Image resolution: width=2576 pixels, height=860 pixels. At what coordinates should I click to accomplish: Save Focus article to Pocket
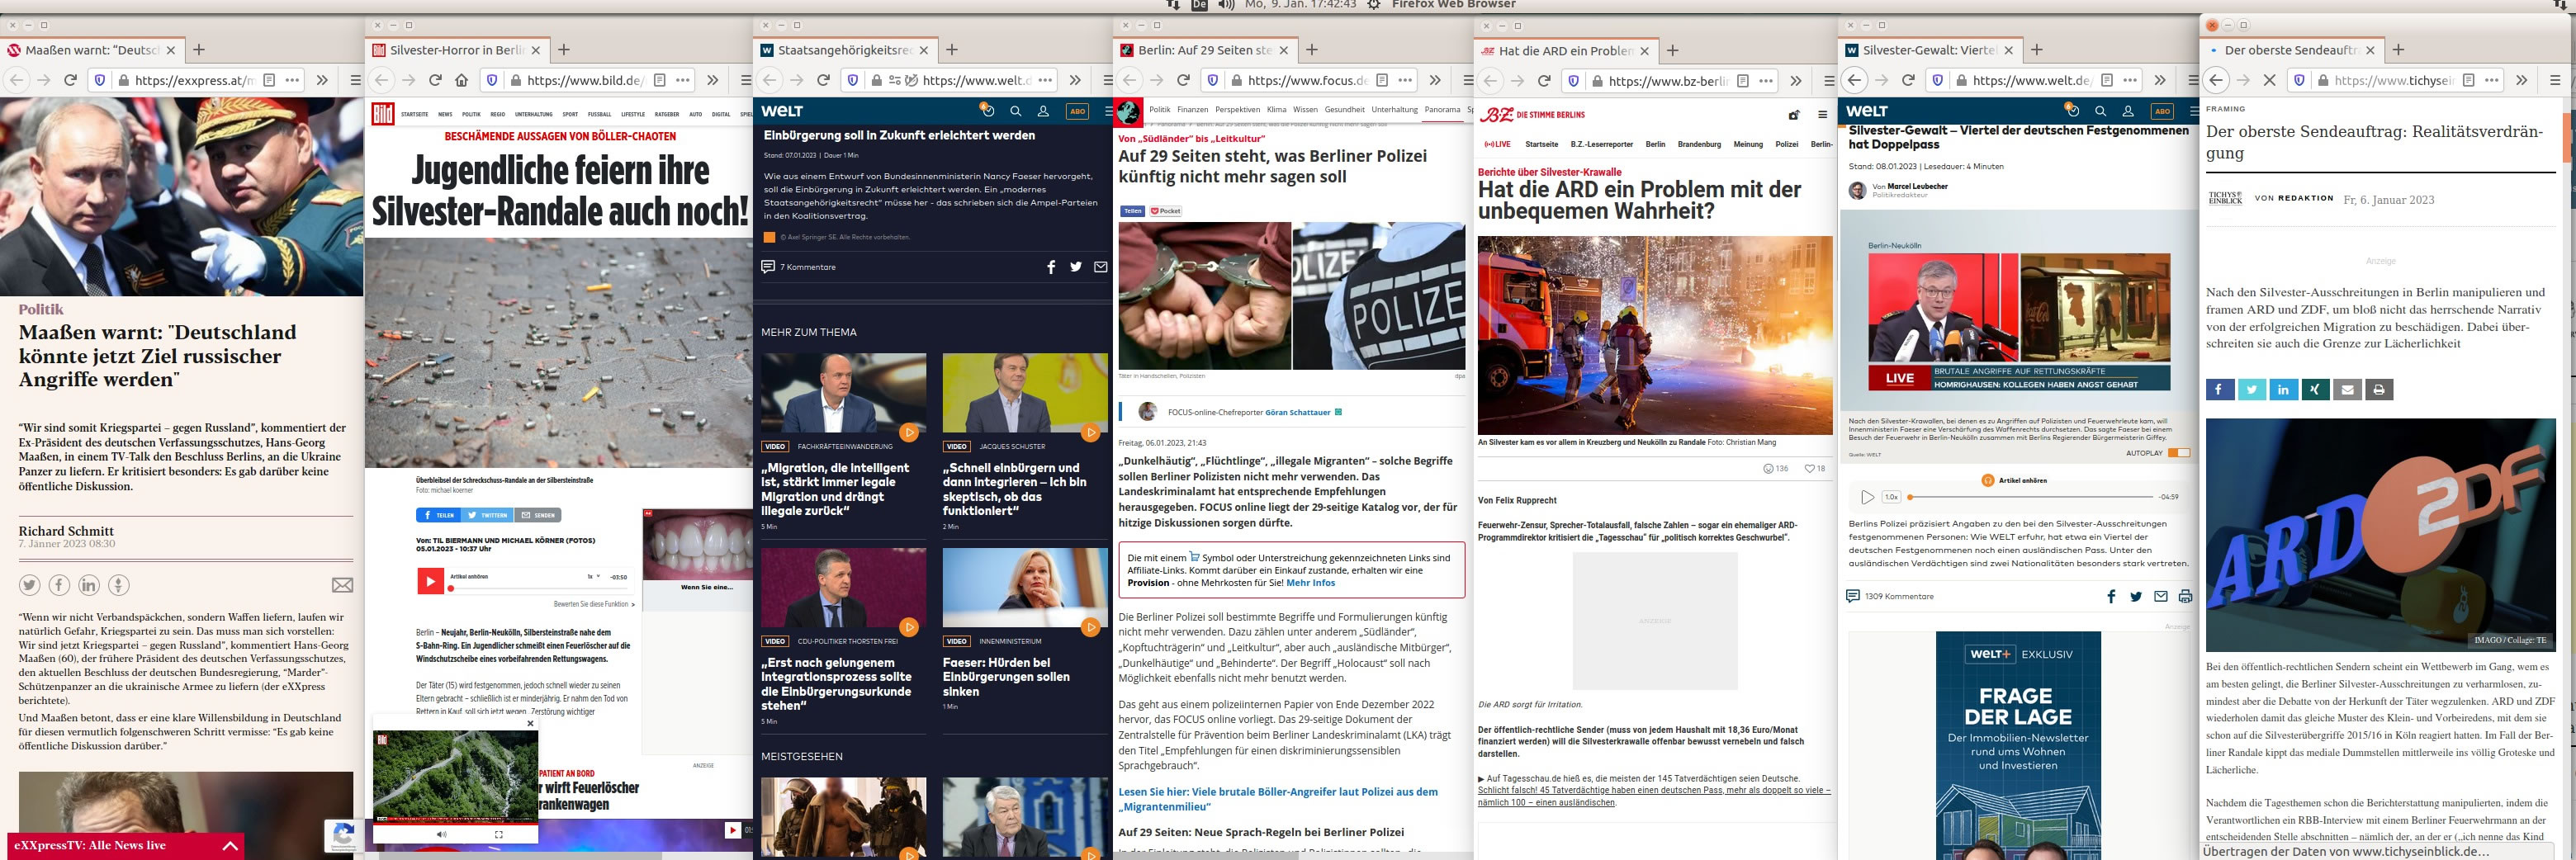[x=1165, y=211]
